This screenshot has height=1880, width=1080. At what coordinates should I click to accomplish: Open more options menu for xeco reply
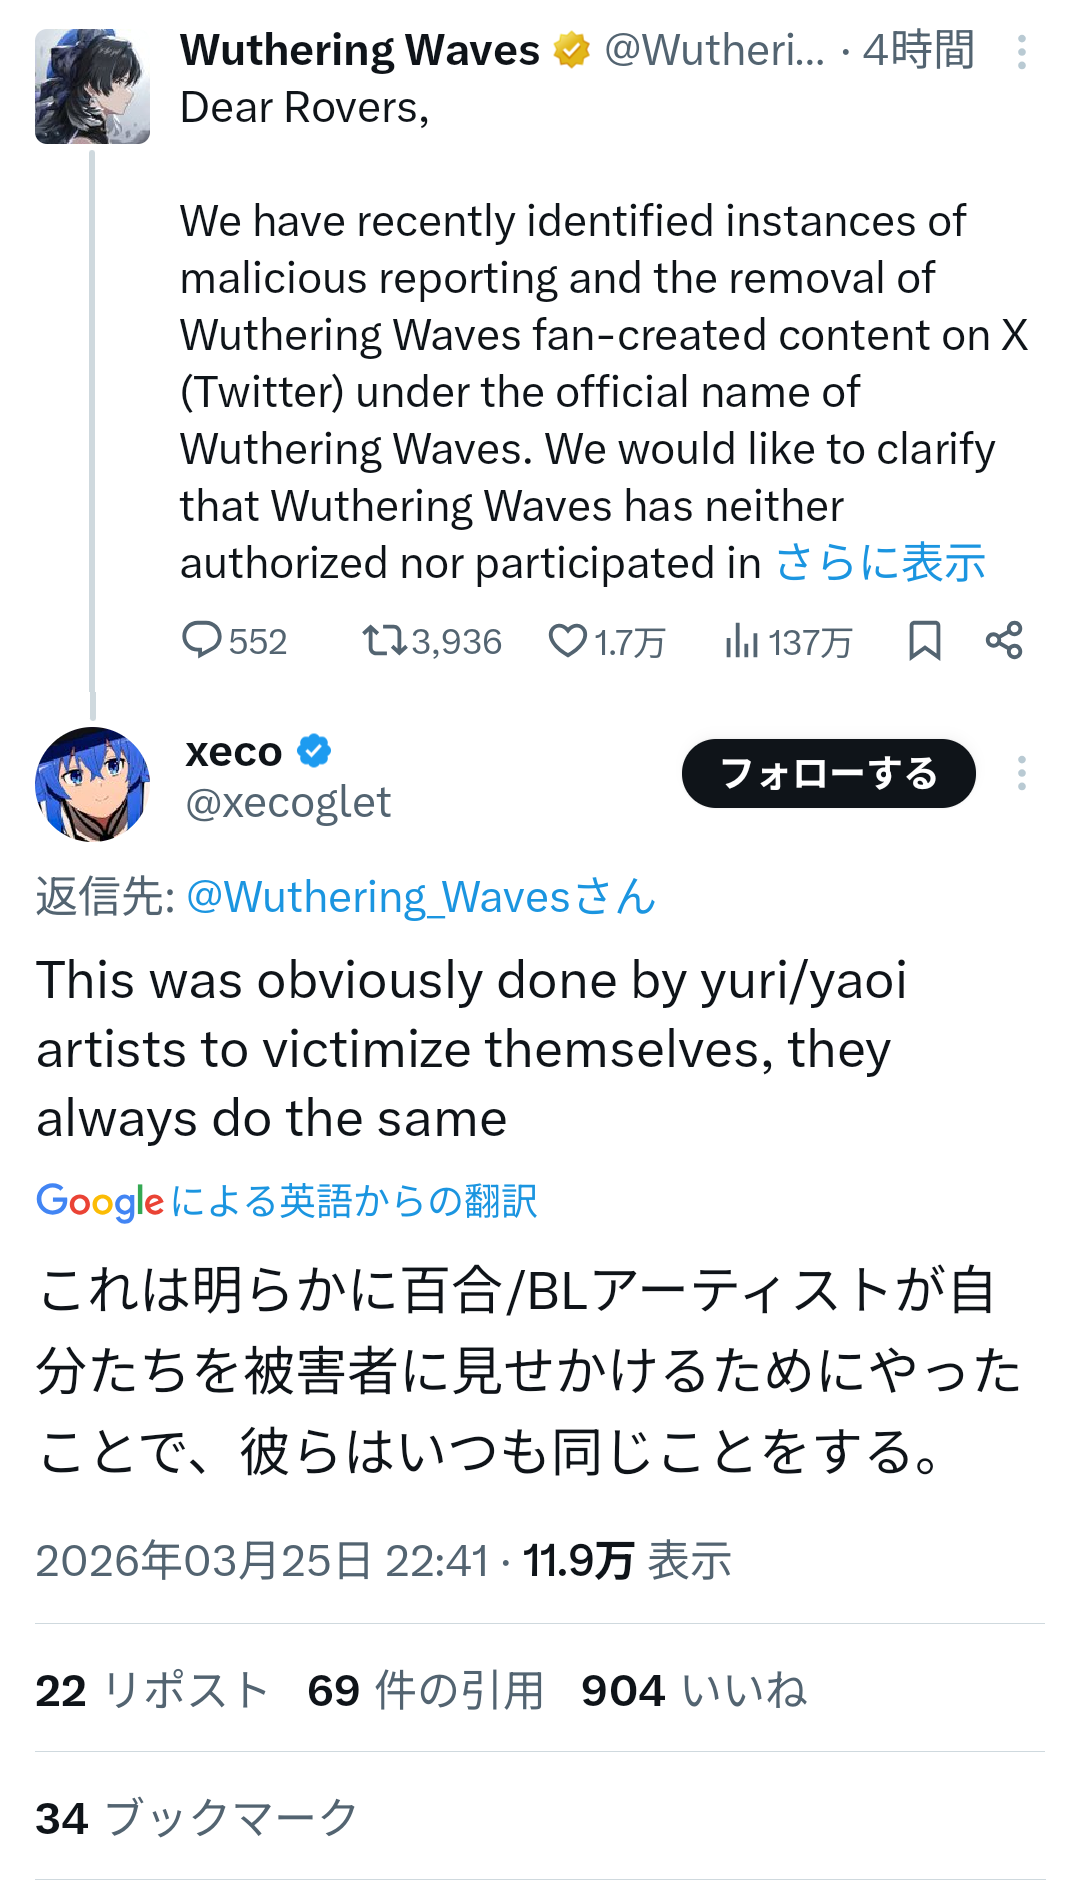tap(1021, 773)
